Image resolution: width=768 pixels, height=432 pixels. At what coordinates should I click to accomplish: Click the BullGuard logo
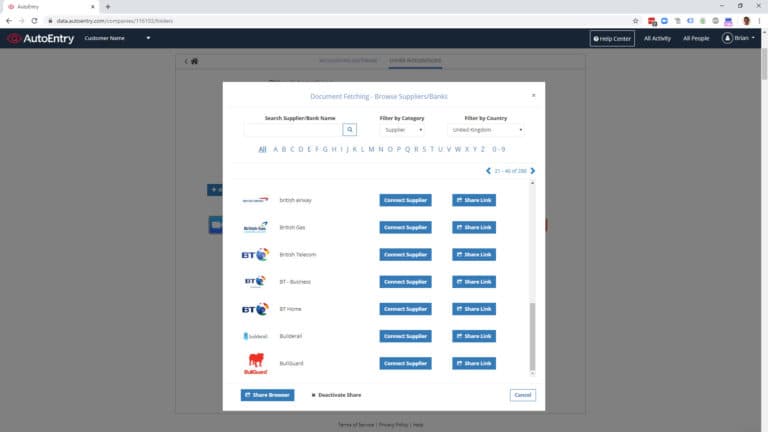coord(255,364)
